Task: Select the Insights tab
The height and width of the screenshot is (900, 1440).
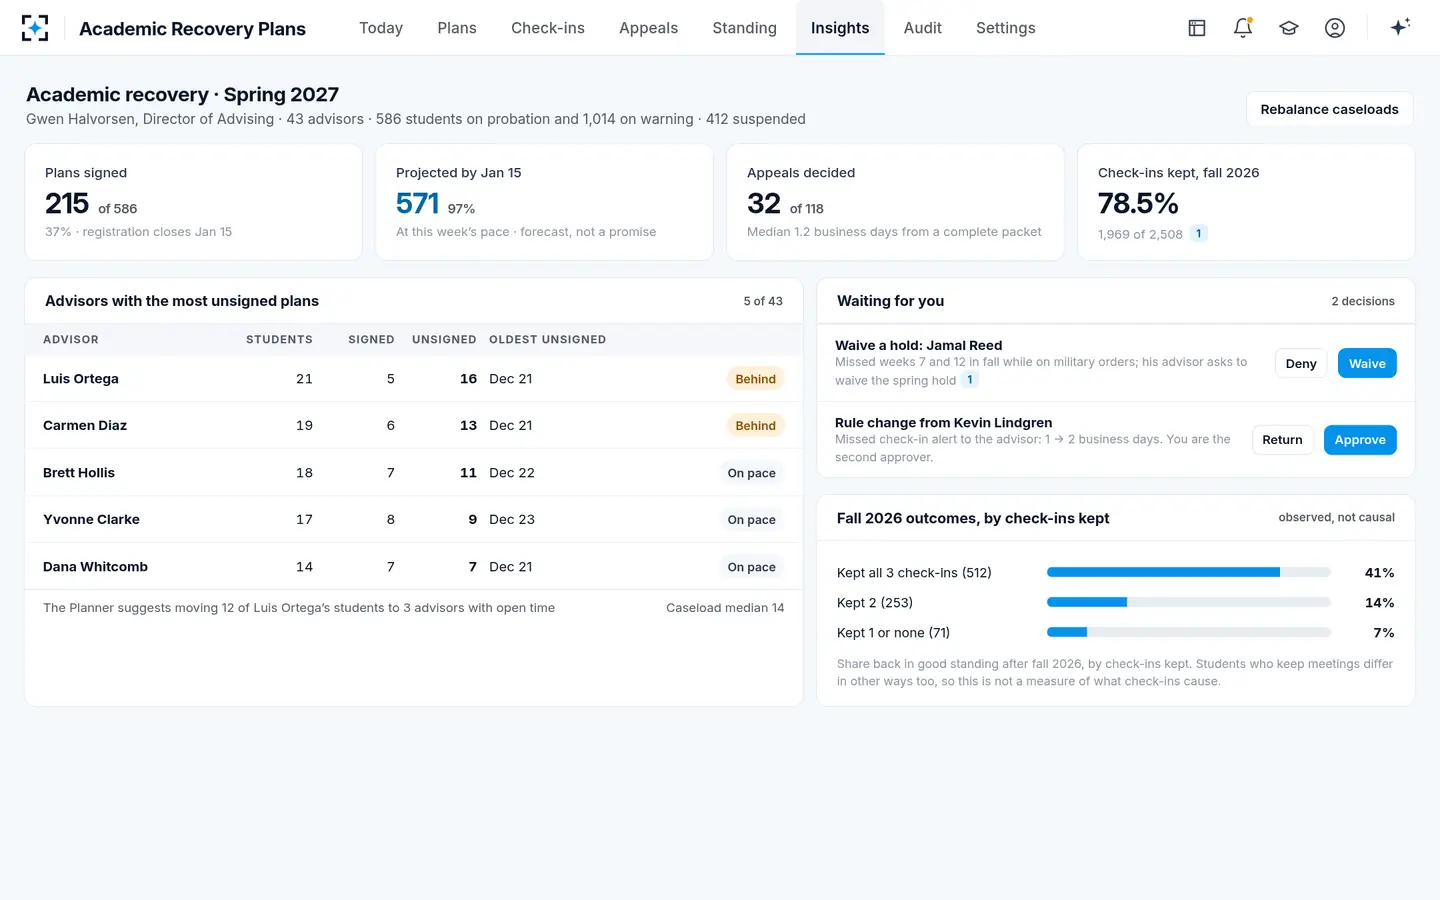Action: coord(840,28)
